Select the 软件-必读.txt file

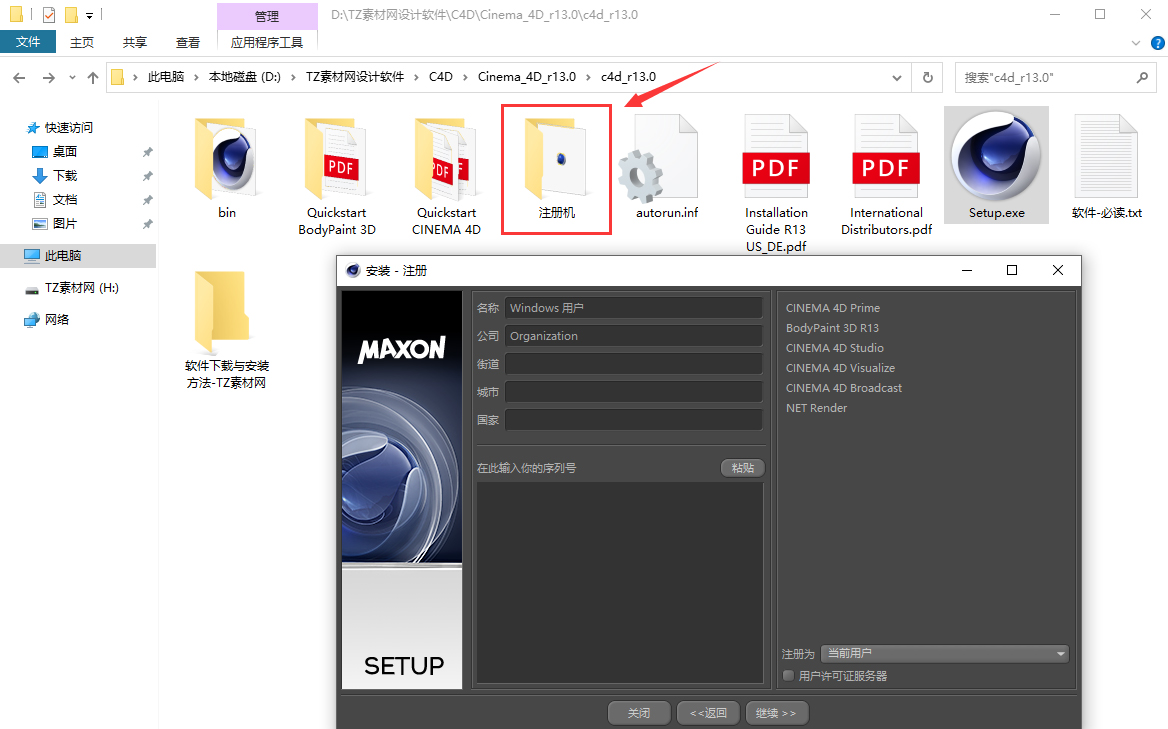[1106, 168]
